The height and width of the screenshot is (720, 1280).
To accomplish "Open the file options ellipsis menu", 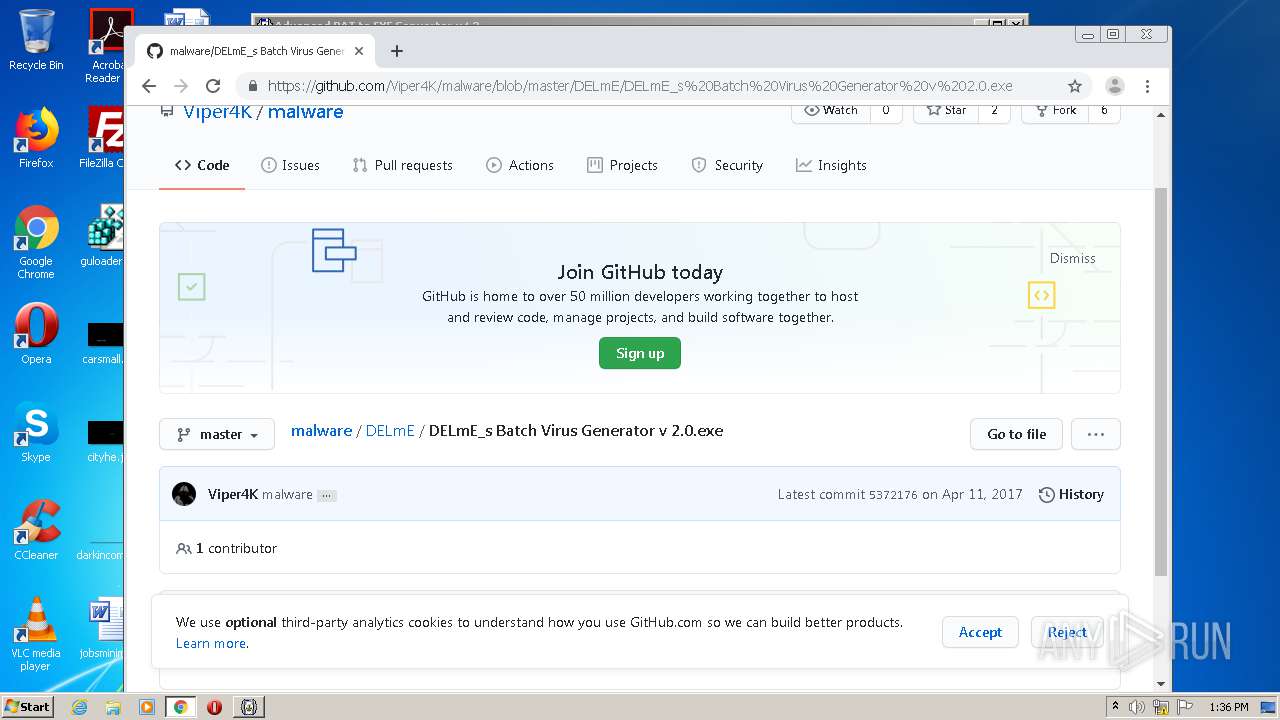I will click(1095, 434).
